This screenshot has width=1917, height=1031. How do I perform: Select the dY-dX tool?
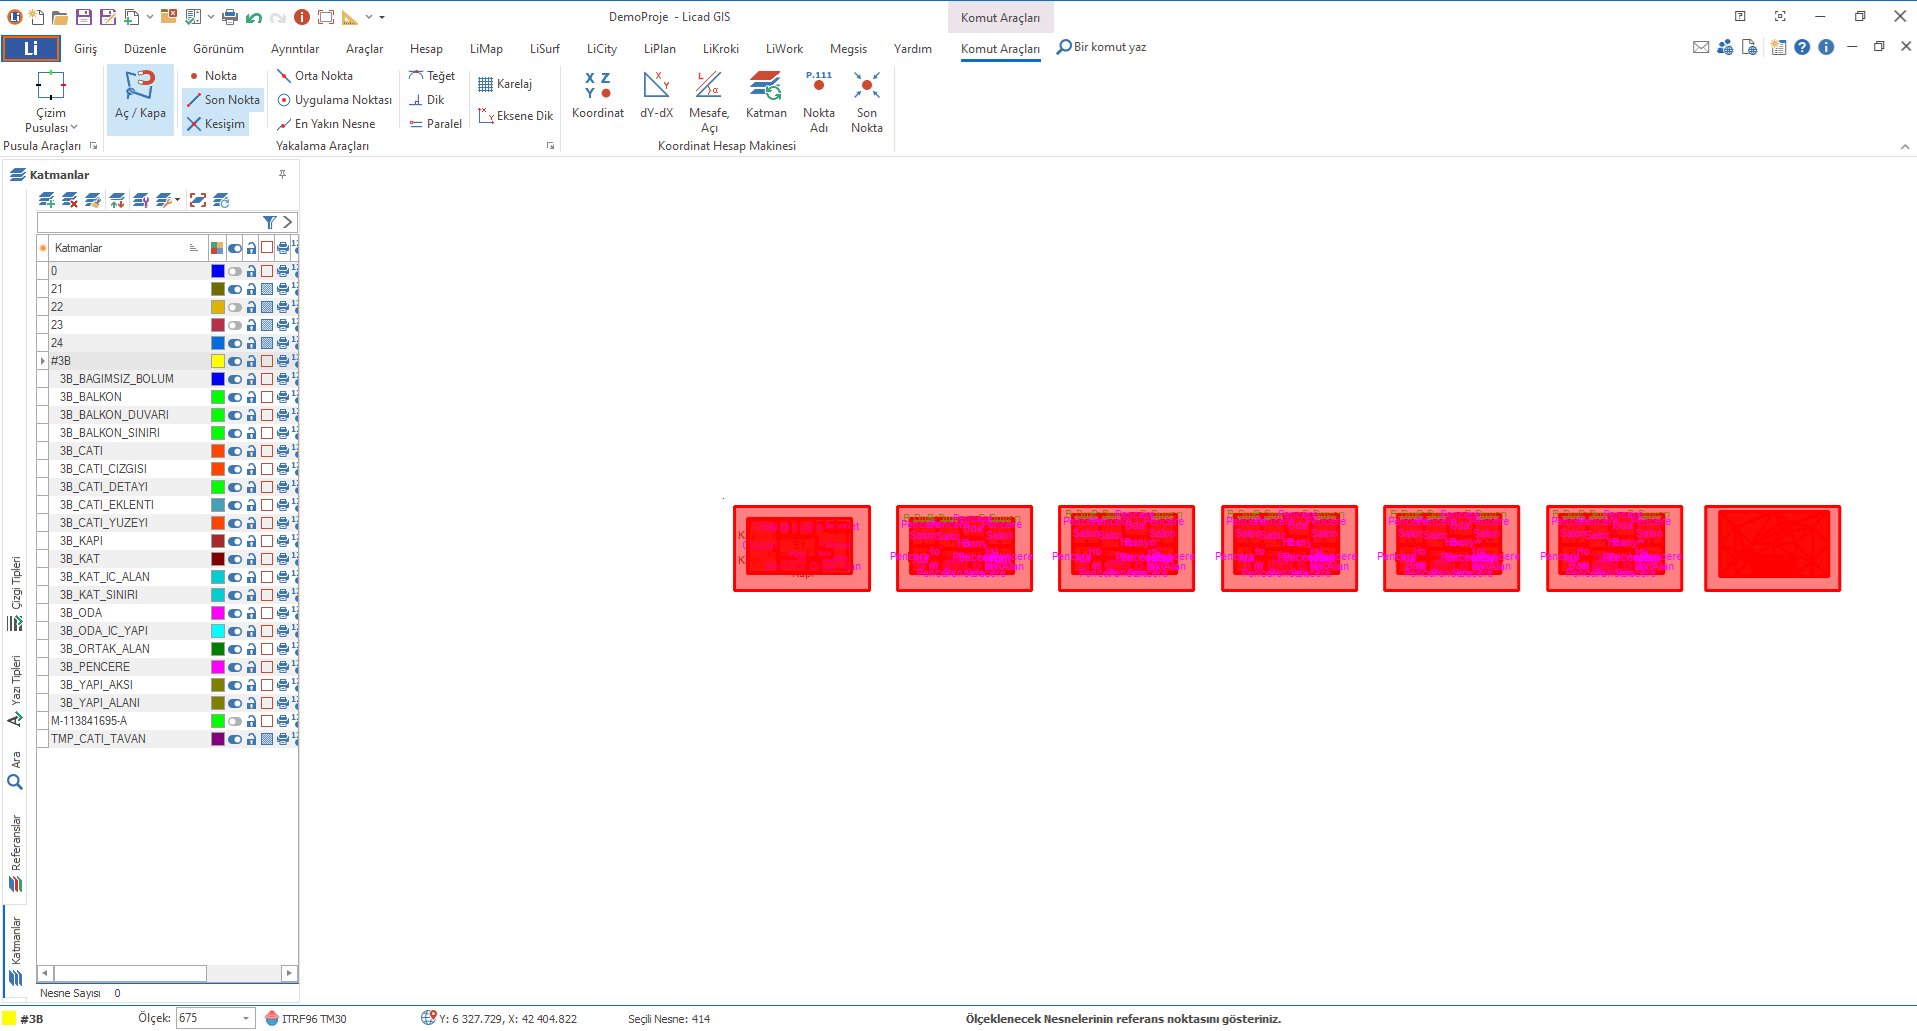(657, 96)
